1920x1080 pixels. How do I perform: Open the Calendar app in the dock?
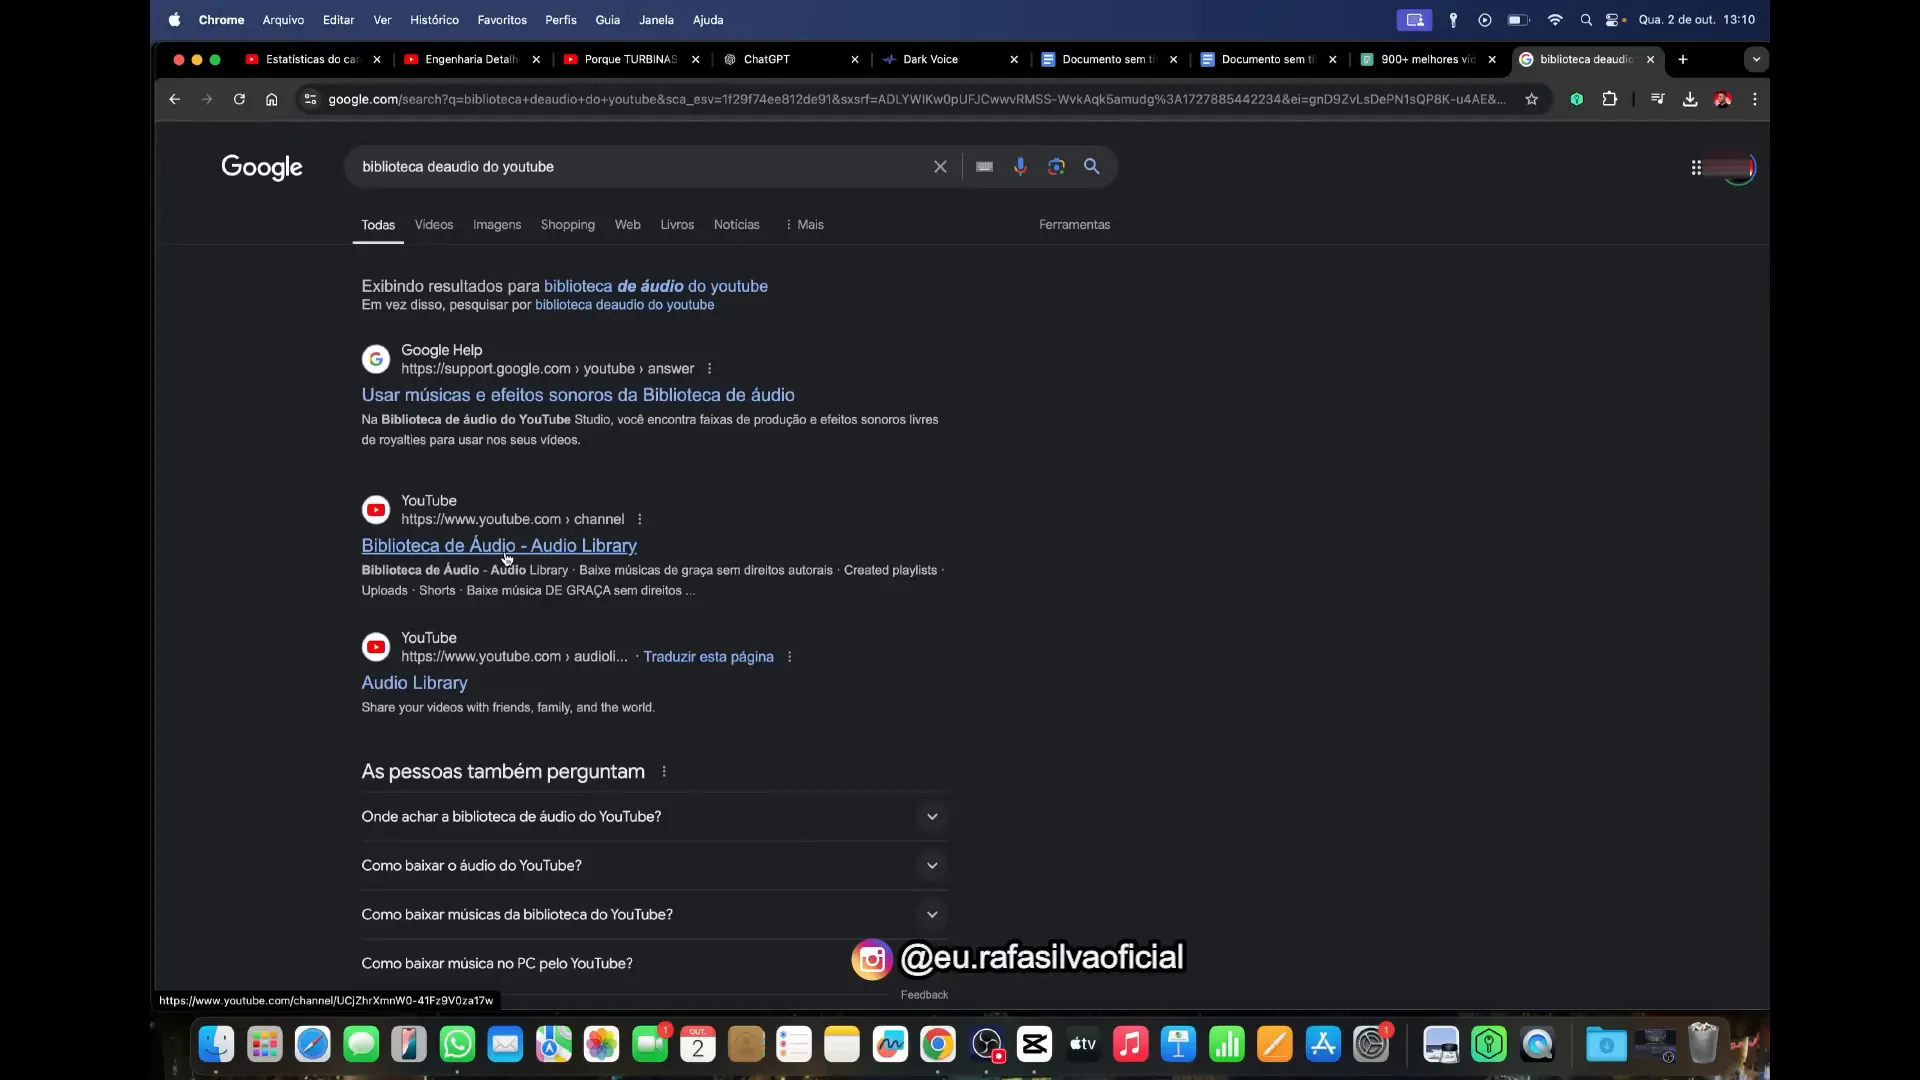tap(697, 1045)
